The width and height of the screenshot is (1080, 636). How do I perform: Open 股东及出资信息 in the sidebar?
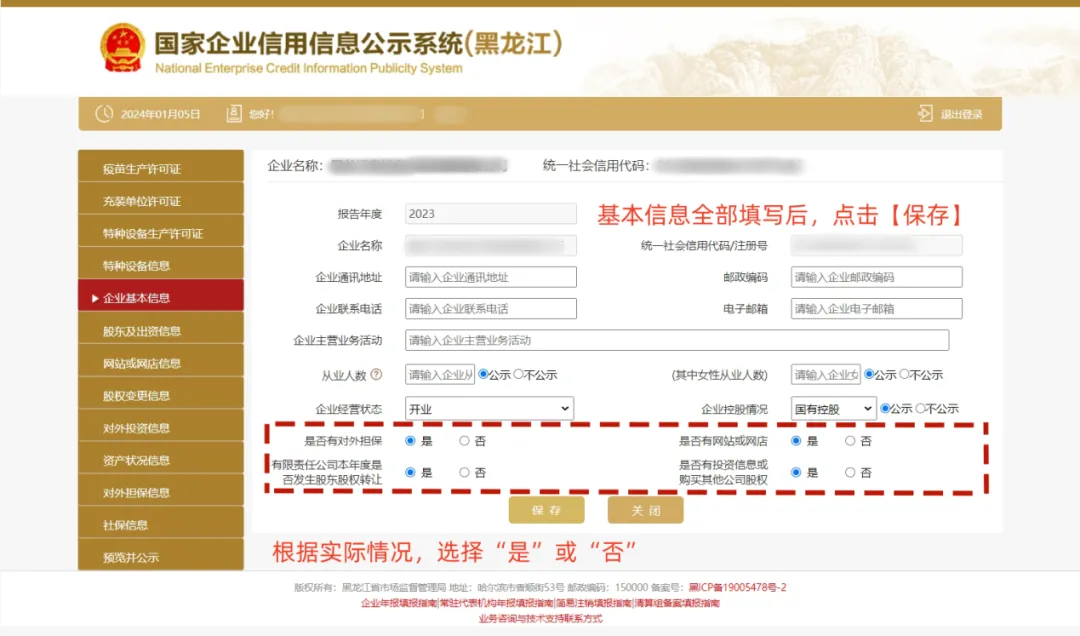(161, 331)
